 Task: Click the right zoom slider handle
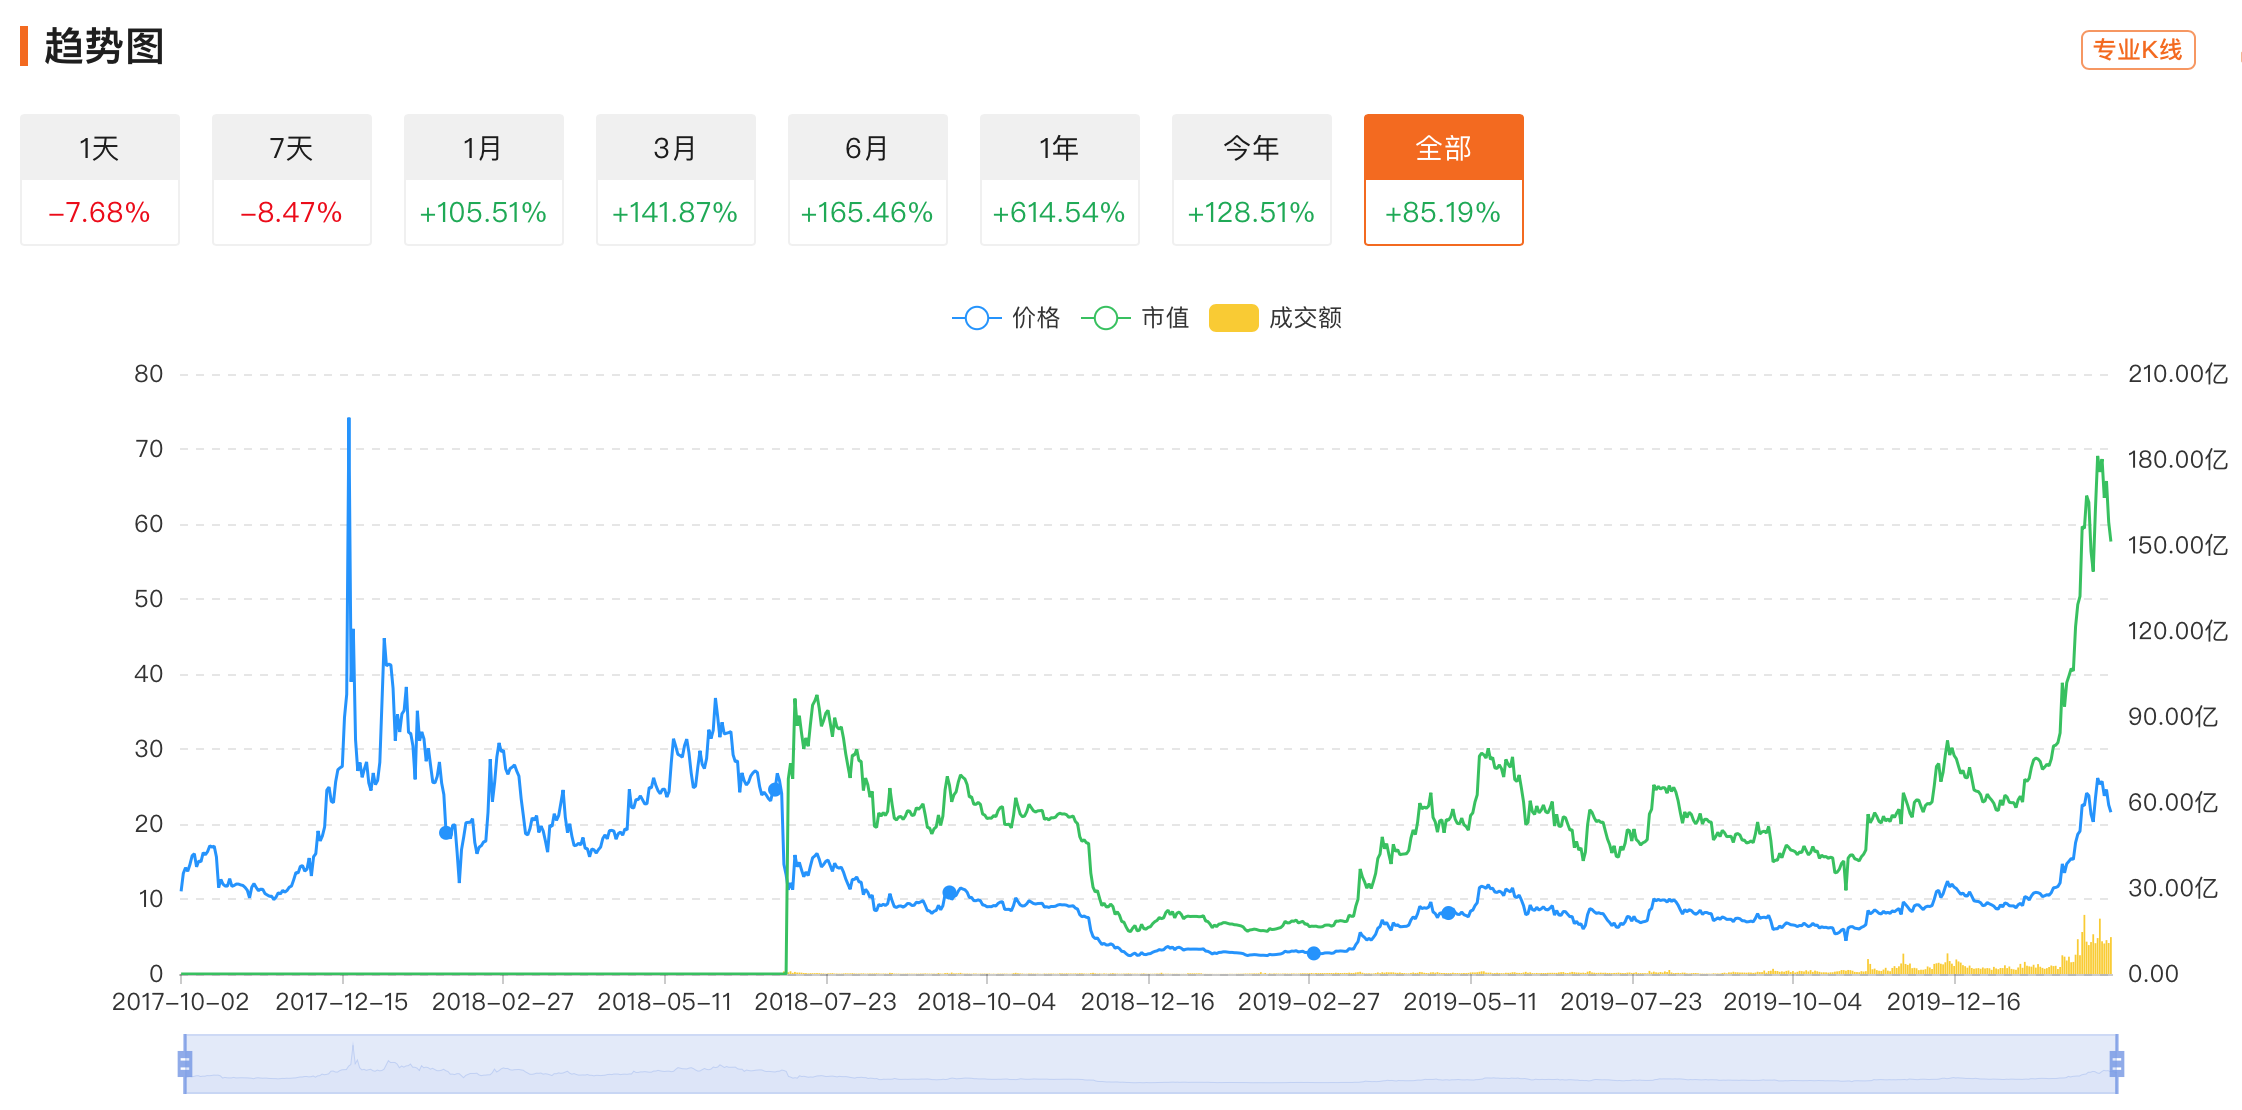click(x=2116, y=1064)
